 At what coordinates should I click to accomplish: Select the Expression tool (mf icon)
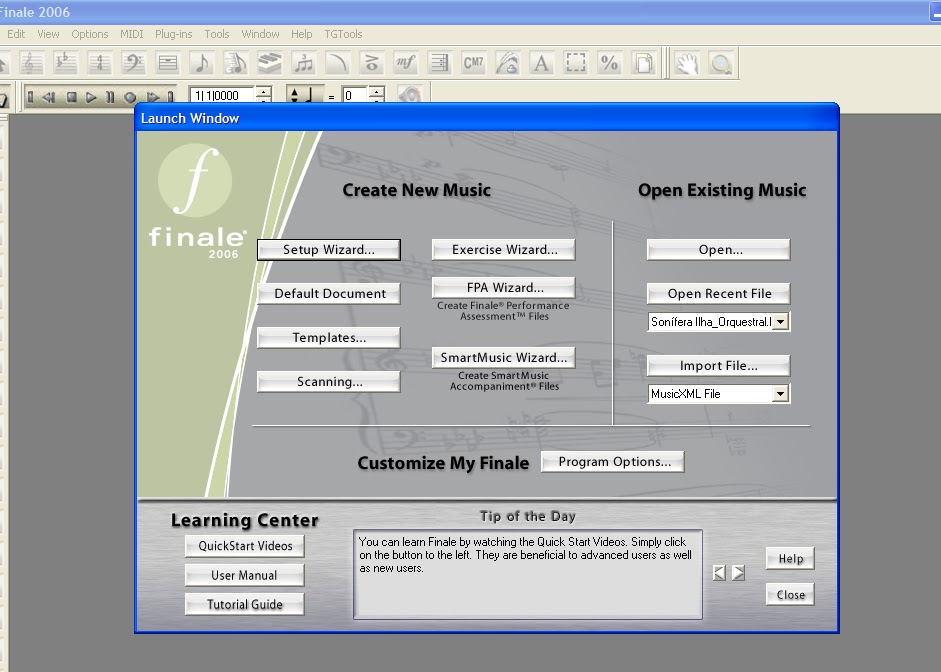click(406, 63)
